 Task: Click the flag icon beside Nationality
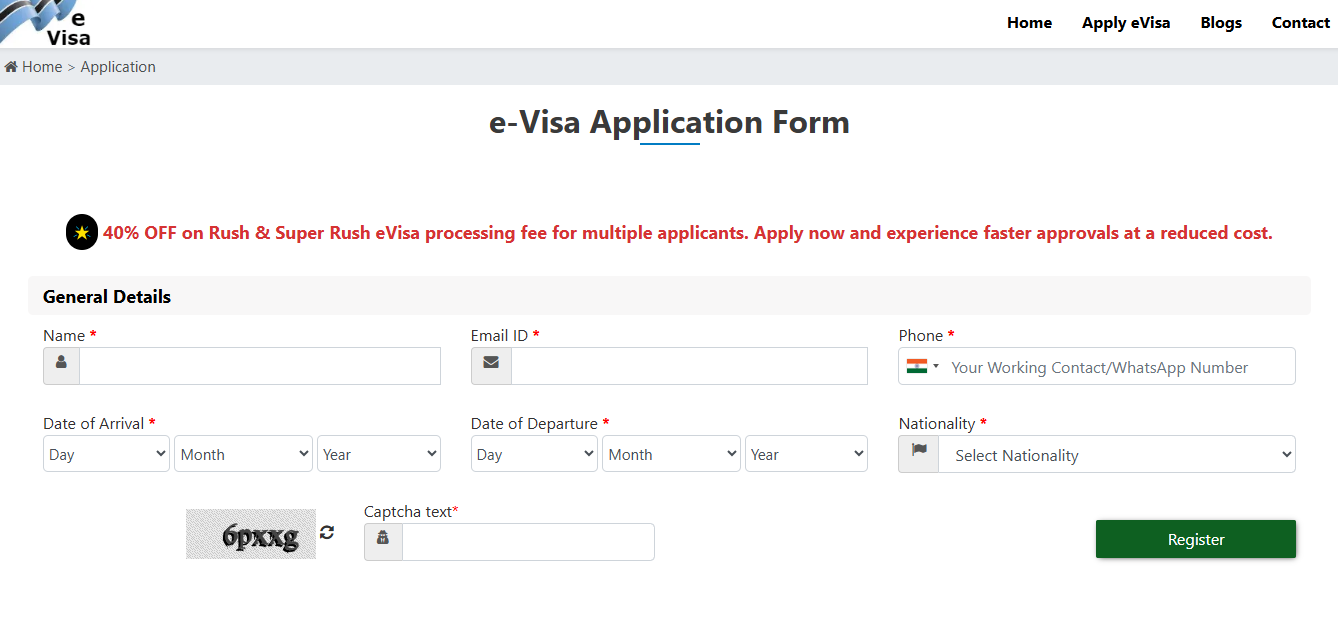coord(919,454)
